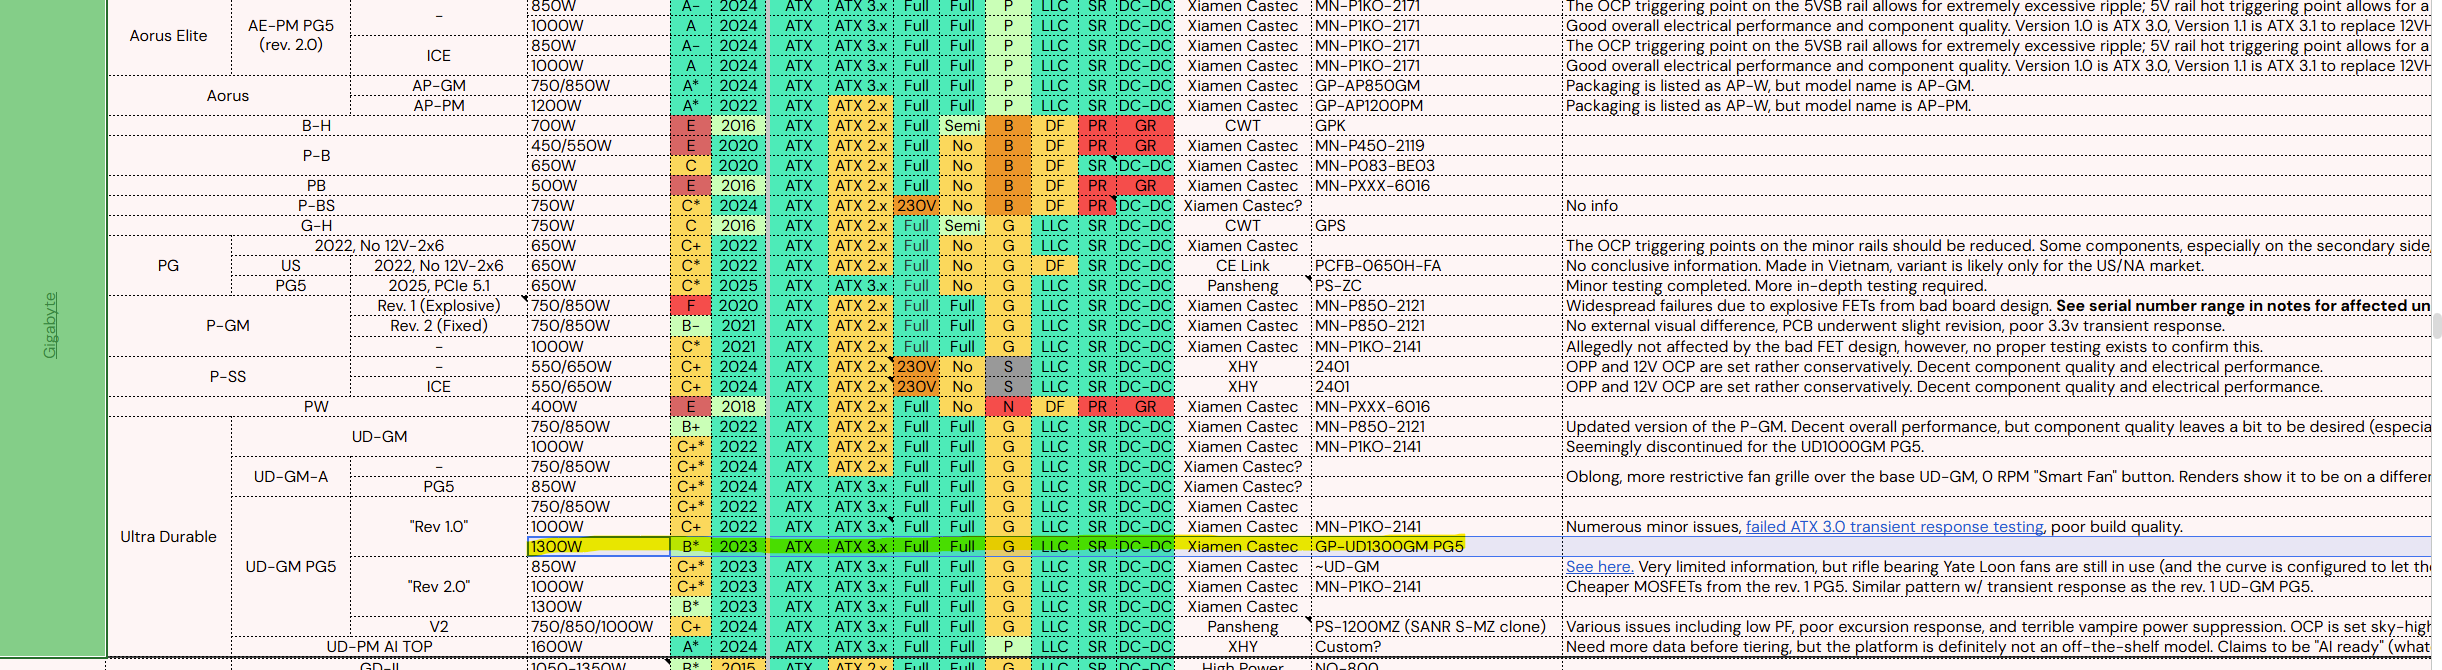Select the 'Allegedly not affected by the bad FET' note

[x=1996, y=347]
